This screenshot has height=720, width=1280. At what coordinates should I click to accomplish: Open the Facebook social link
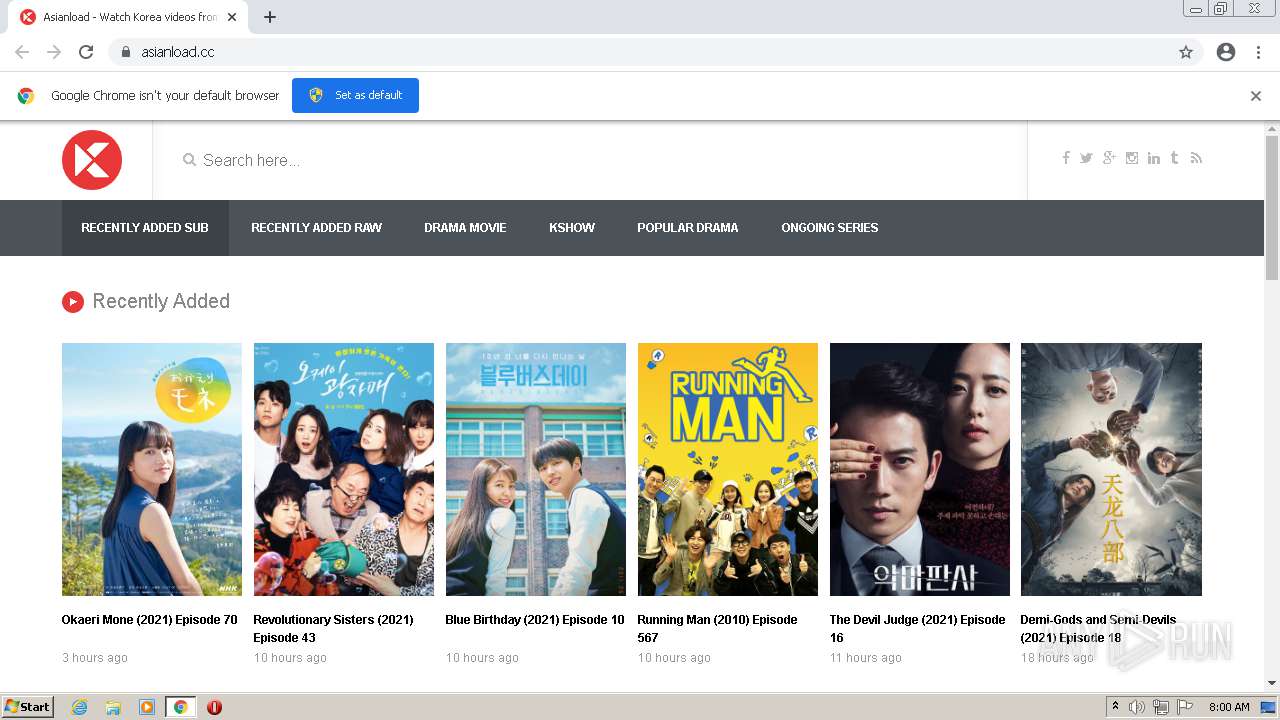click(1066, 158)
